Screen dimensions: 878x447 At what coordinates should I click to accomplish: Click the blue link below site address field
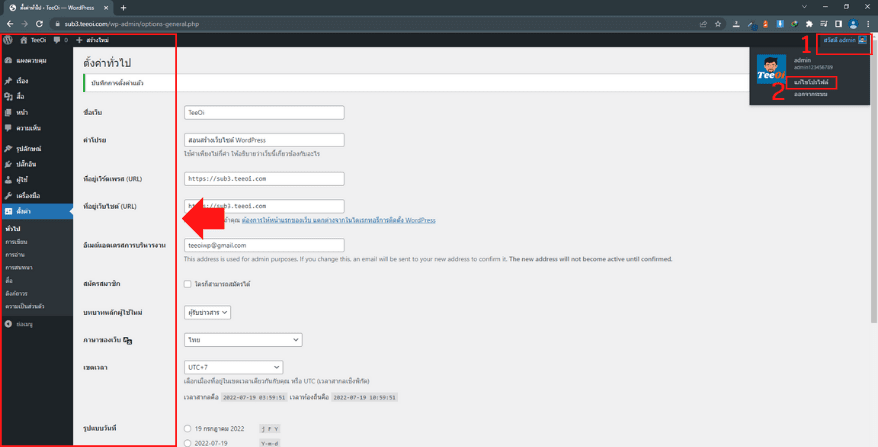[x=339, y=220]
